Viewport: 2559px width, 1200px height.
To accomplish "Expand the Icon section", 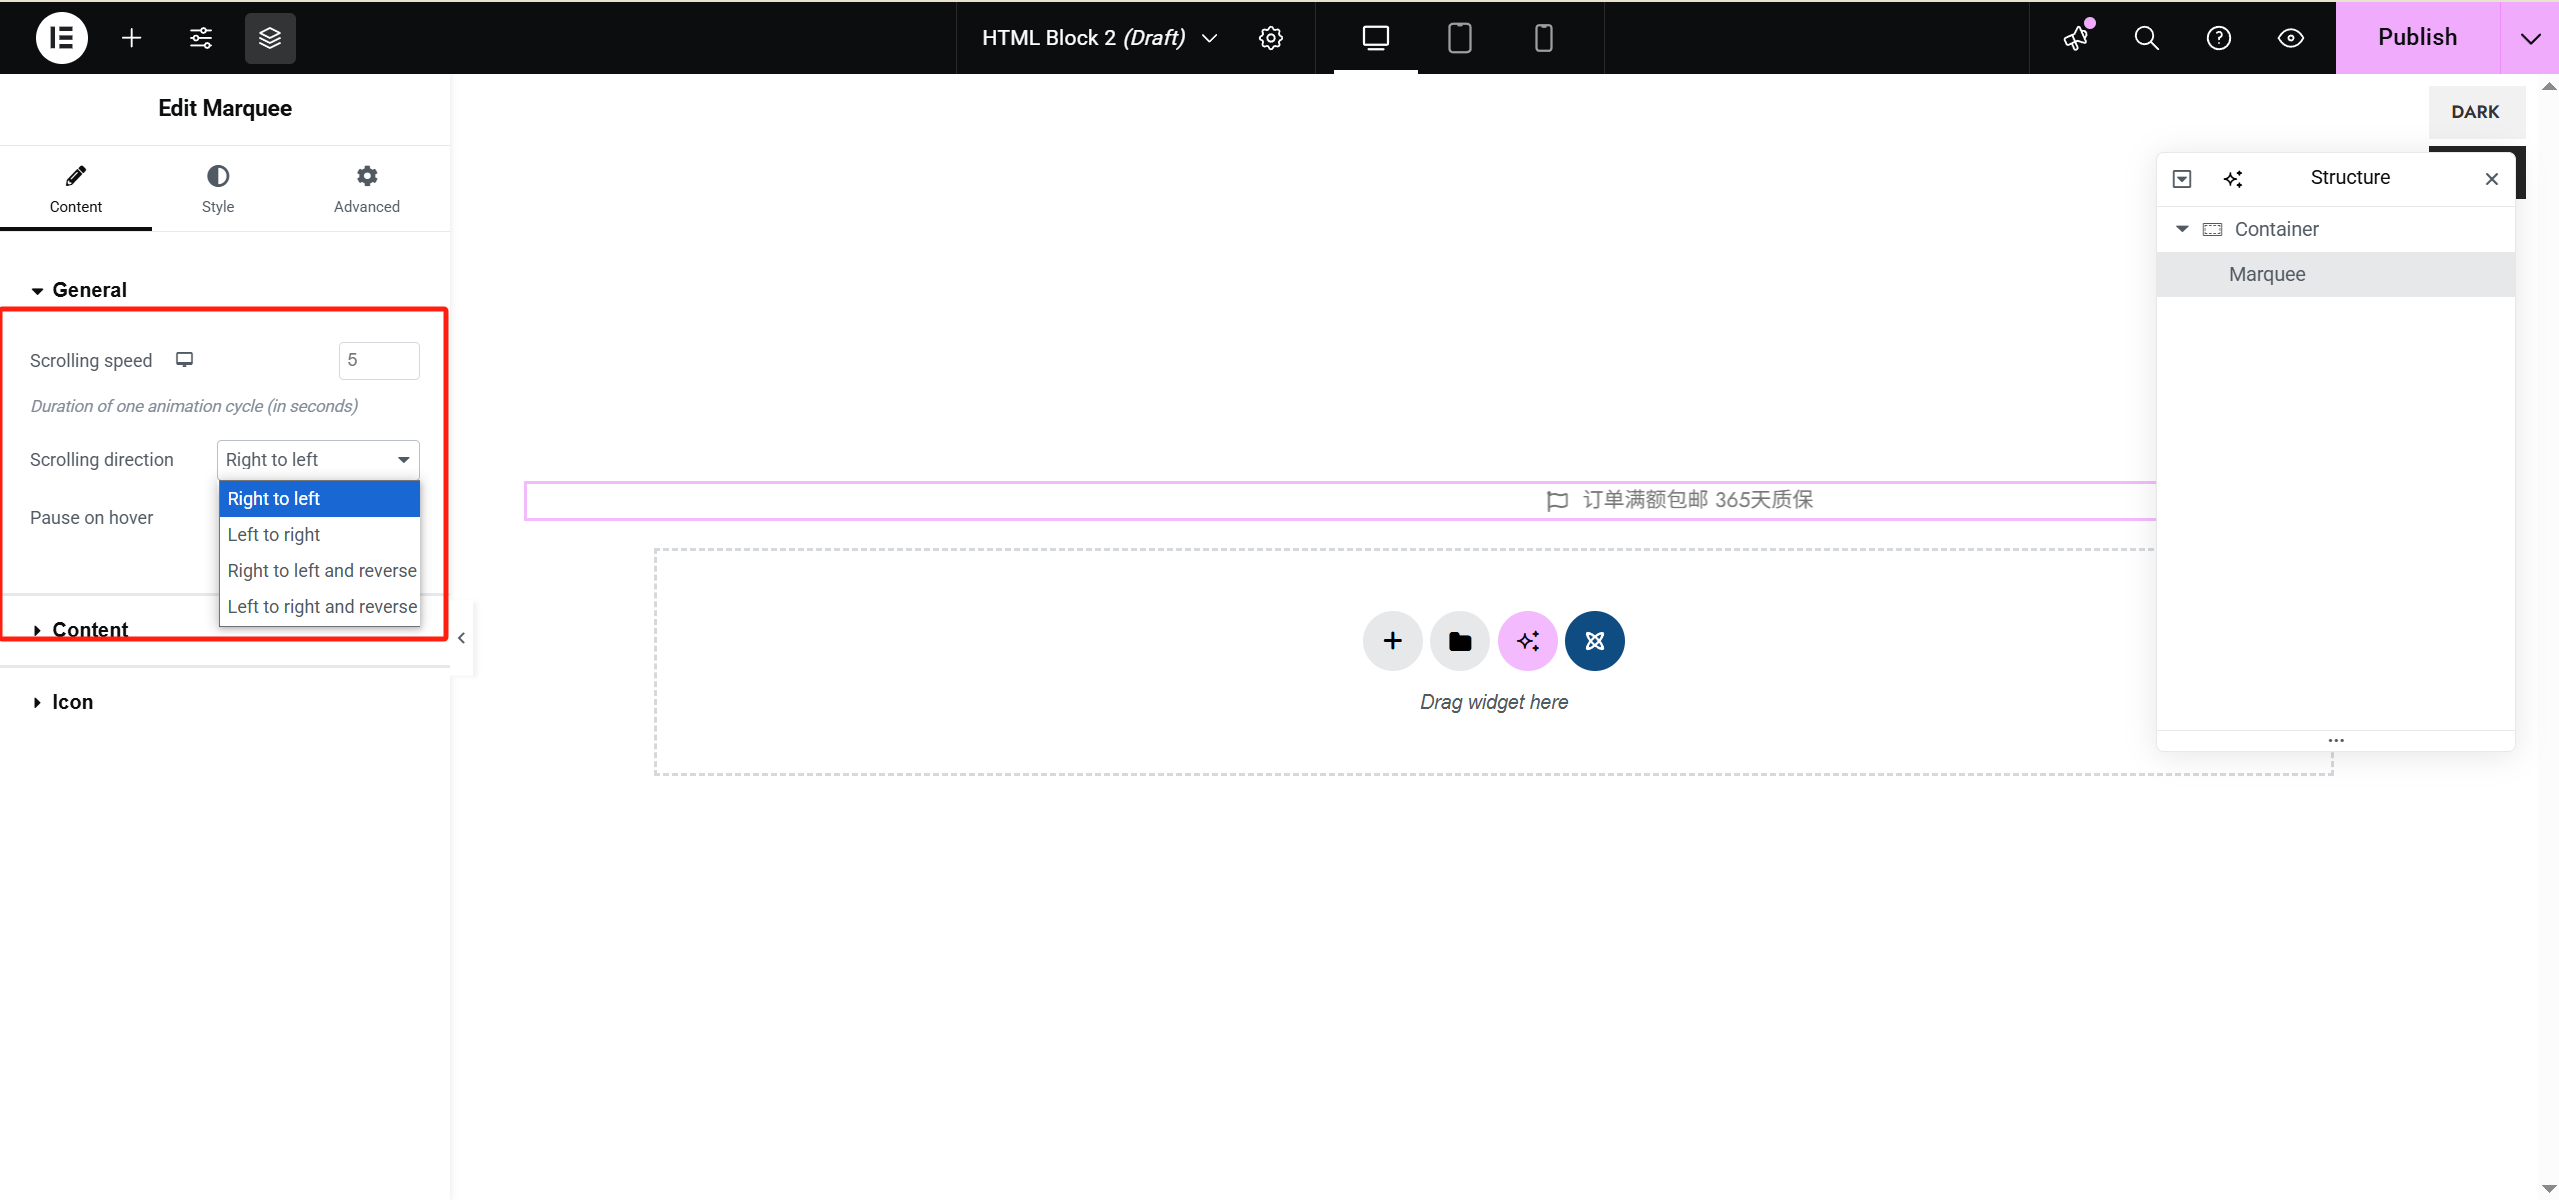I will coord(70,701).
